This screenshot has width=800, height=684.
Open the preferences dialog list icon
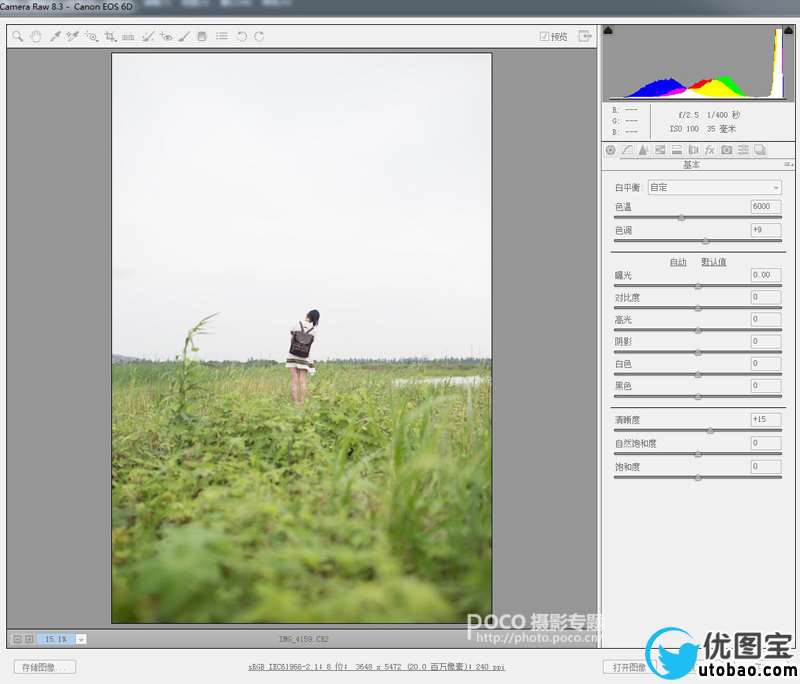(x=221, y=36)
